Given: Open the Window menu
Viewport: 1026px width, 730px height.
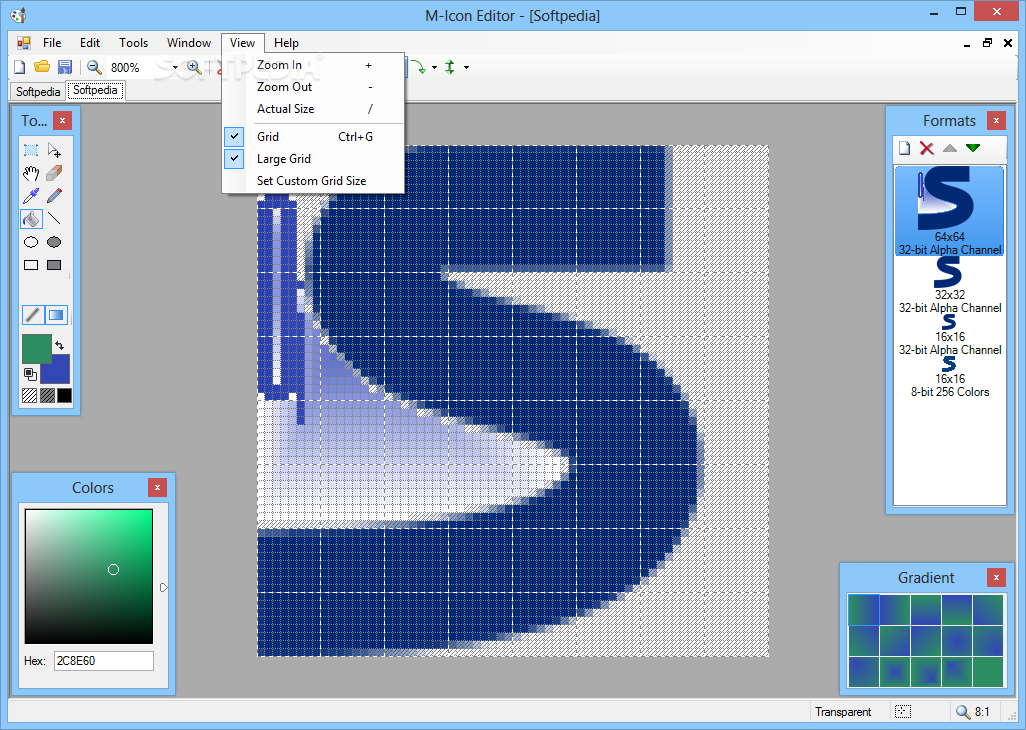Looking at the screenshot, I should (x=189, y=43).
